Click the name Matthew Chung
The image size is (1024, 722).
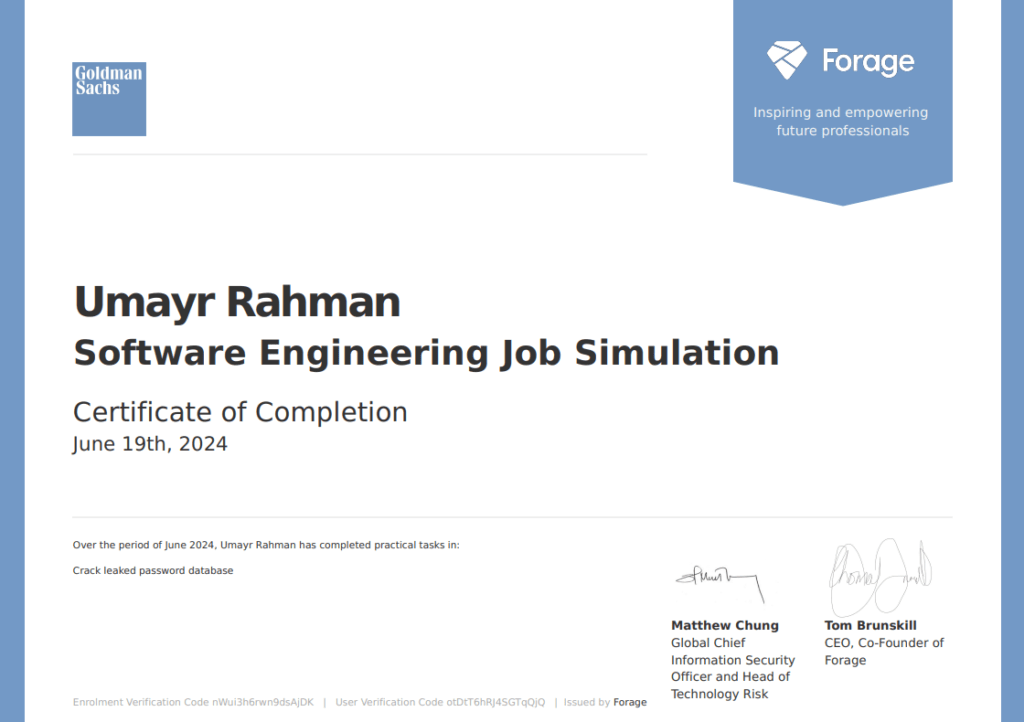pos(724,625)
